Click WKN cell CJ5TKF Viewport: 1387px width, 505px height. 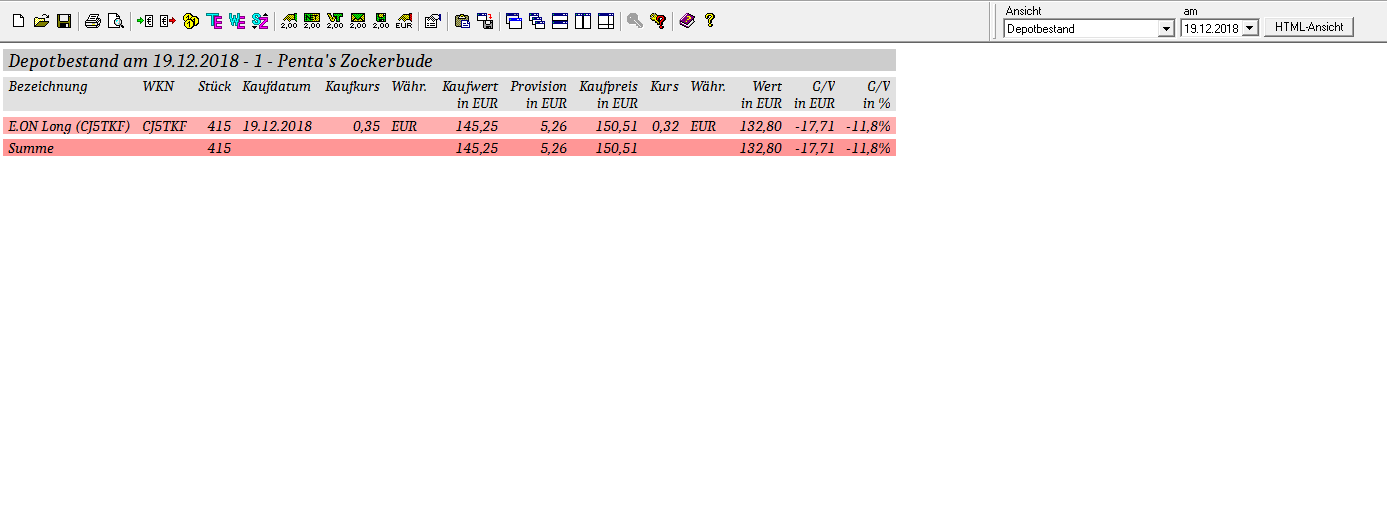[164, 126]
